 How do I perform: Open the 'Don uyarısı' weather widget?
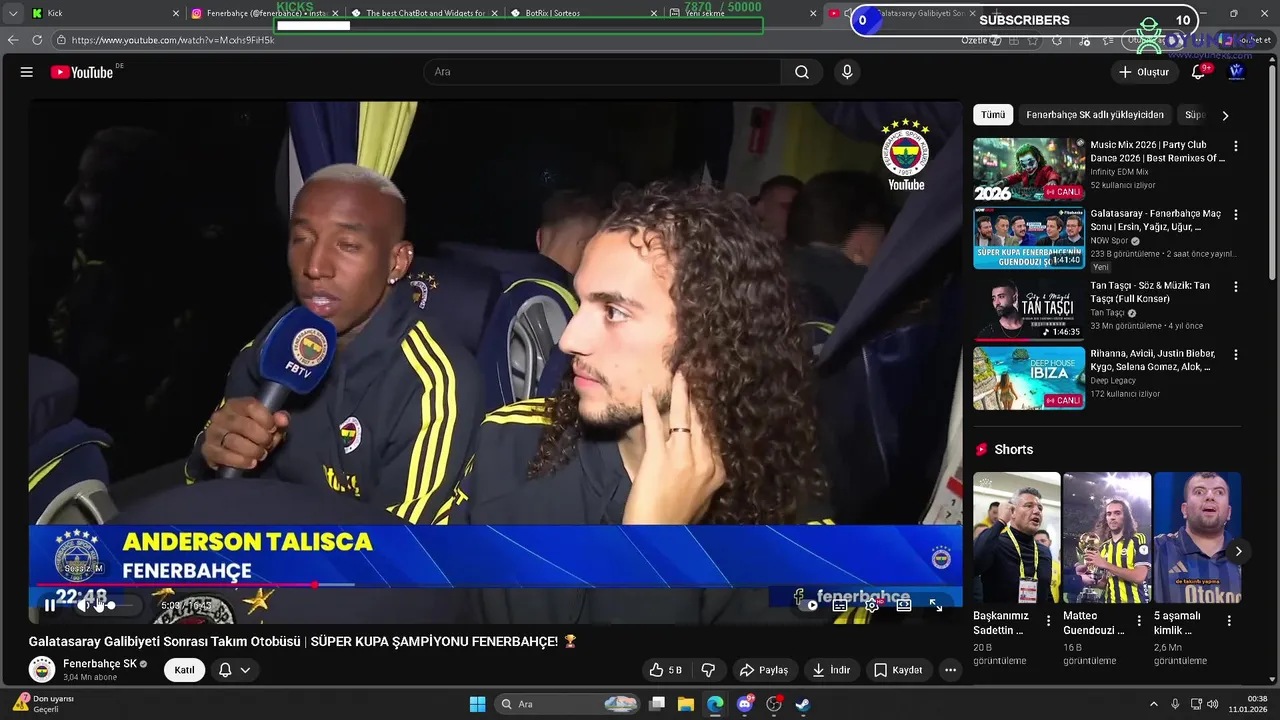pos(44,704)
